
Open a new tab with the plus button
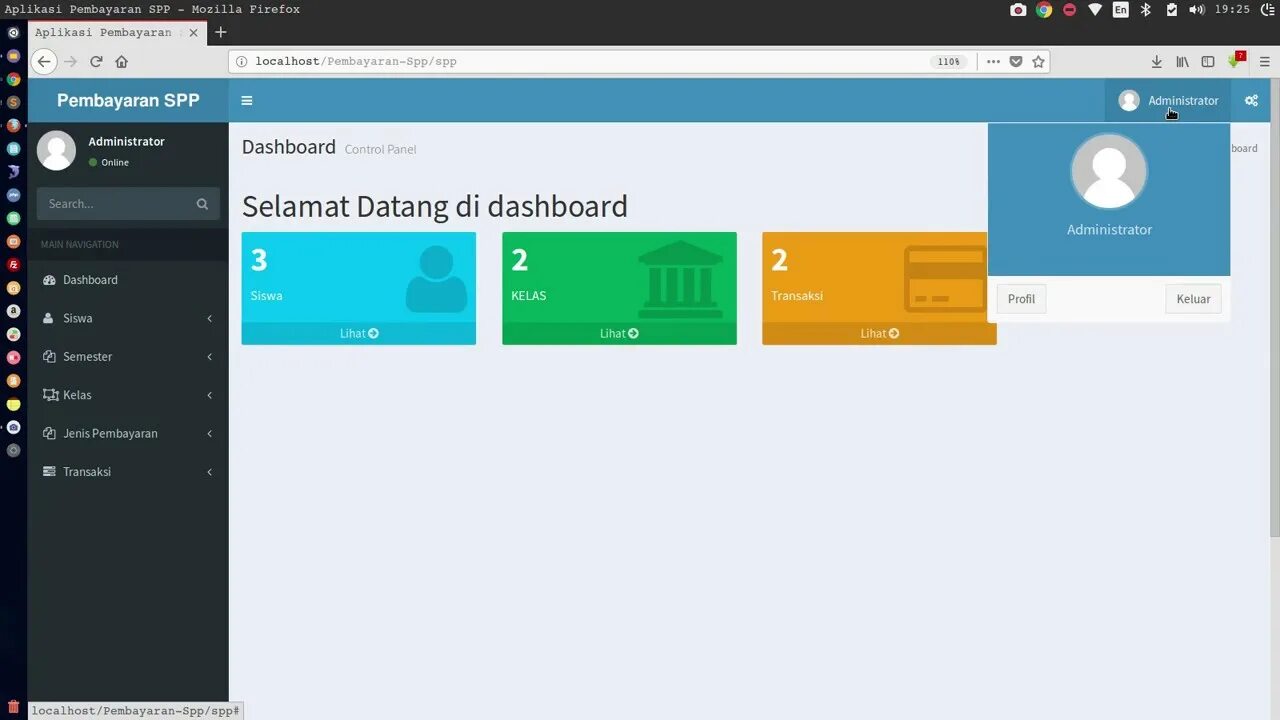click(221, 32)
